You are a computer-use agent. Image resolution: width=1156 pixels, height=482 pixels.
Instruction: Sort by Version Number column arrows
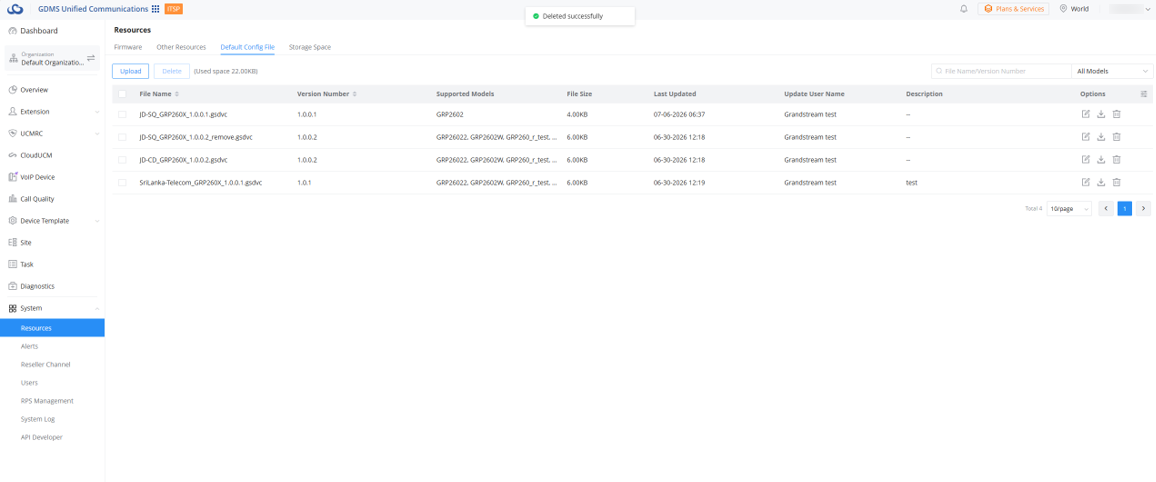[355, 94]
